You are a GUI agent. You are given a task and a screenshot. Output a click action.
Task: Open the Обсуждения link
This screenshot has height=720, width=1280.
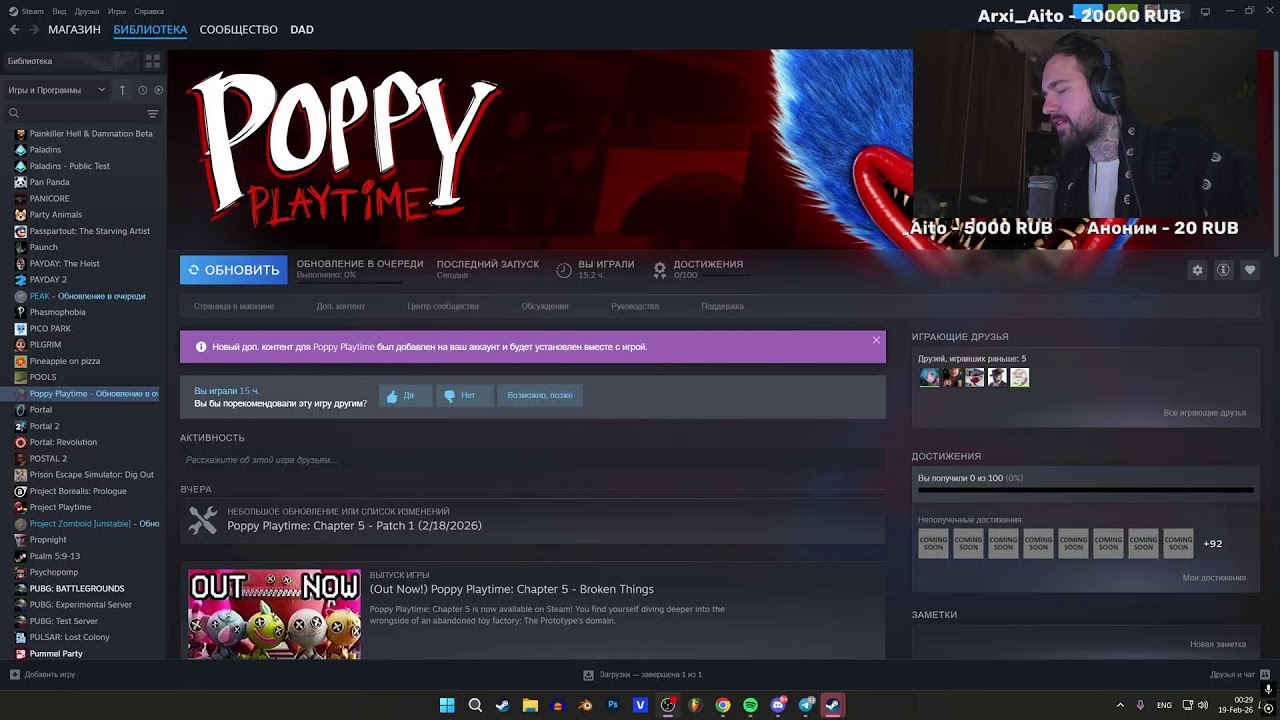coord(545,306)
